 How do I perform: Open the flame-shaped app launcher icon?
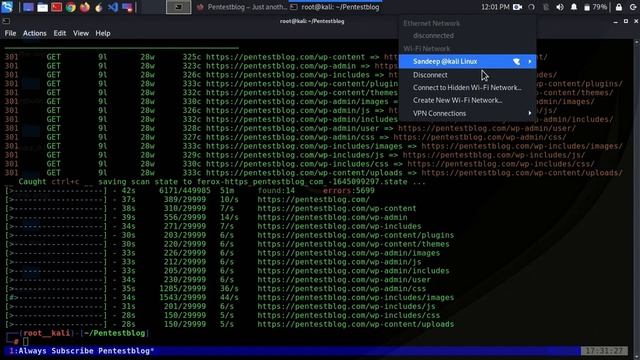coord(99,7)
